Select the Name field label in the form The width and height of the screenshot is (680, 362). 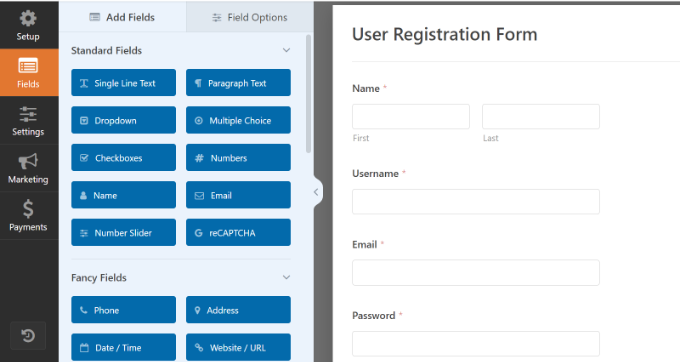(x=366, y=88)
